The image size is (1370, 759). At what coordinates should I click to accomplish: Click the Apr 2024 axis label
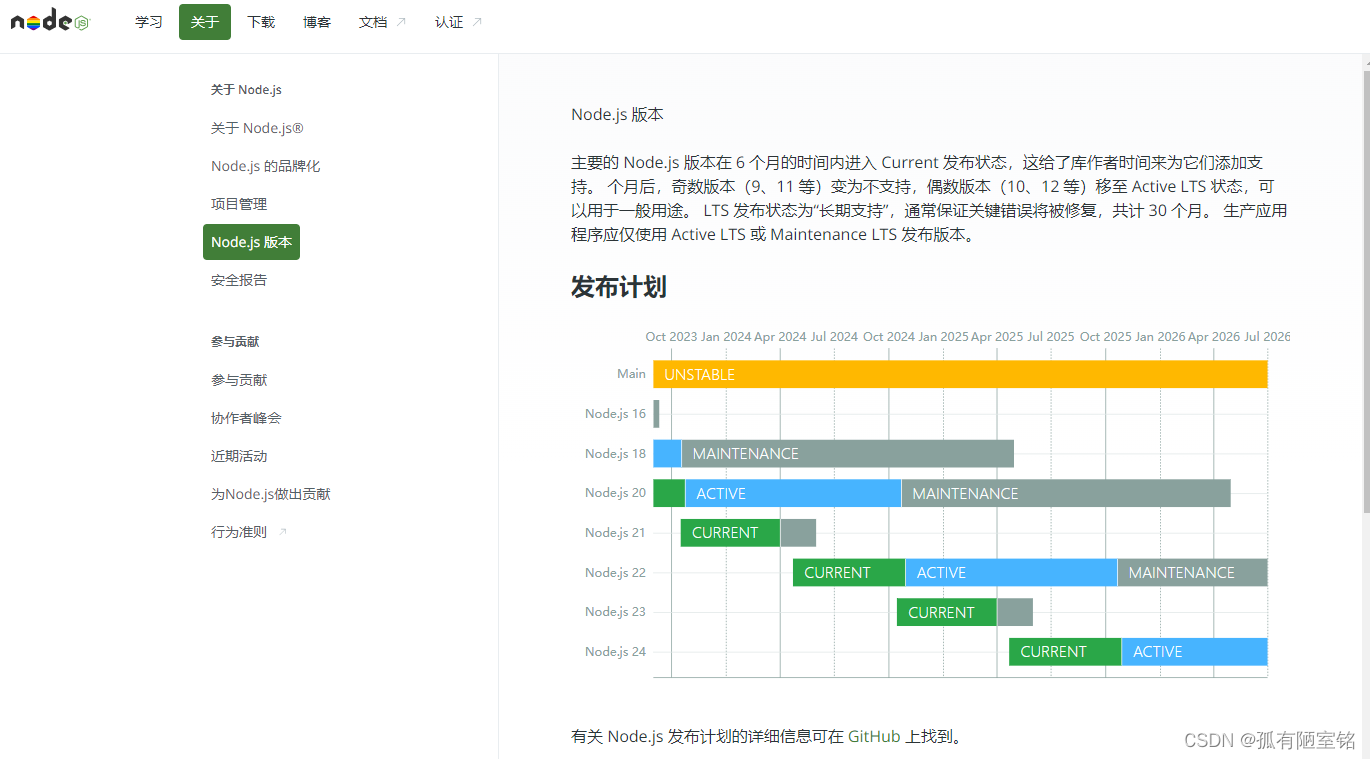pos(780,337)
